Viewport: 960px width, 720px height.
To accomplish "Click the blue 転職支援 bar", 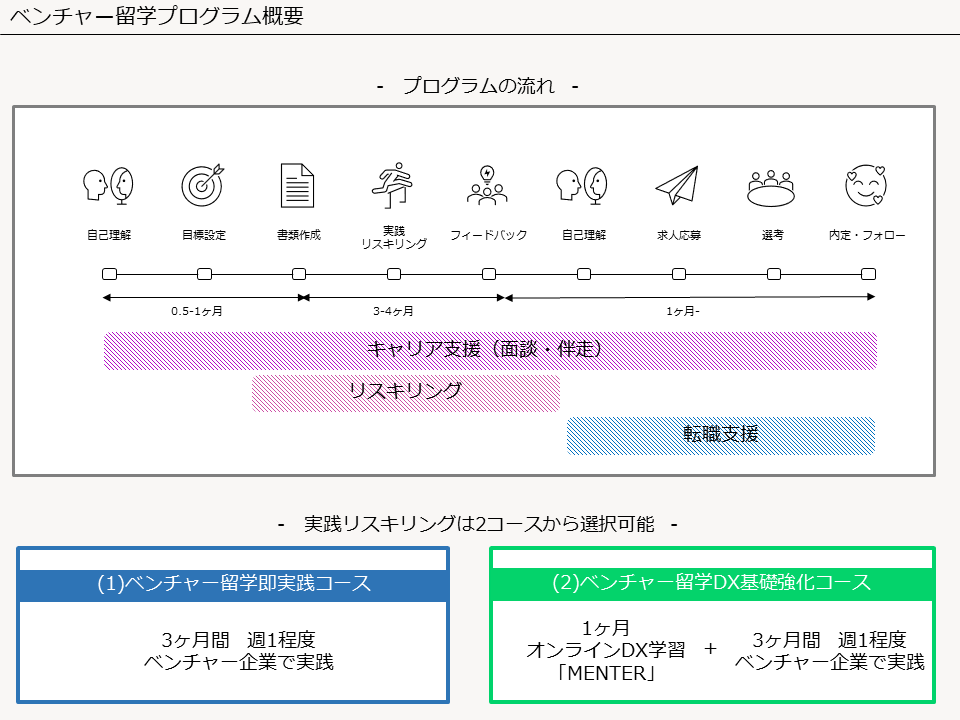I will click(x=721, y=435).
